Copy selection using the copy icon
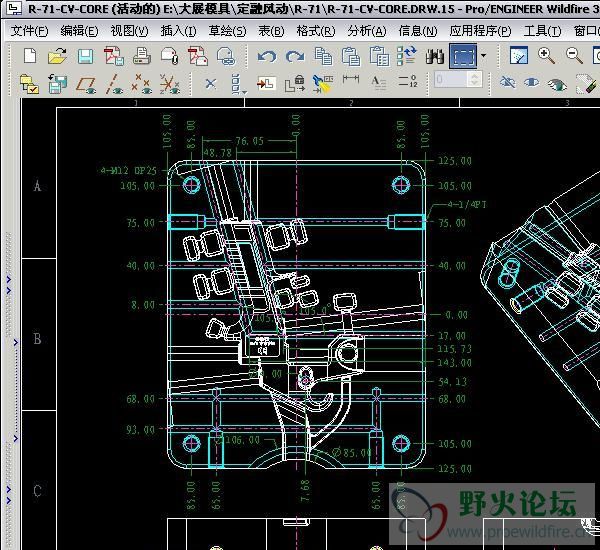 pyautogui.click(x=323, y=56)
